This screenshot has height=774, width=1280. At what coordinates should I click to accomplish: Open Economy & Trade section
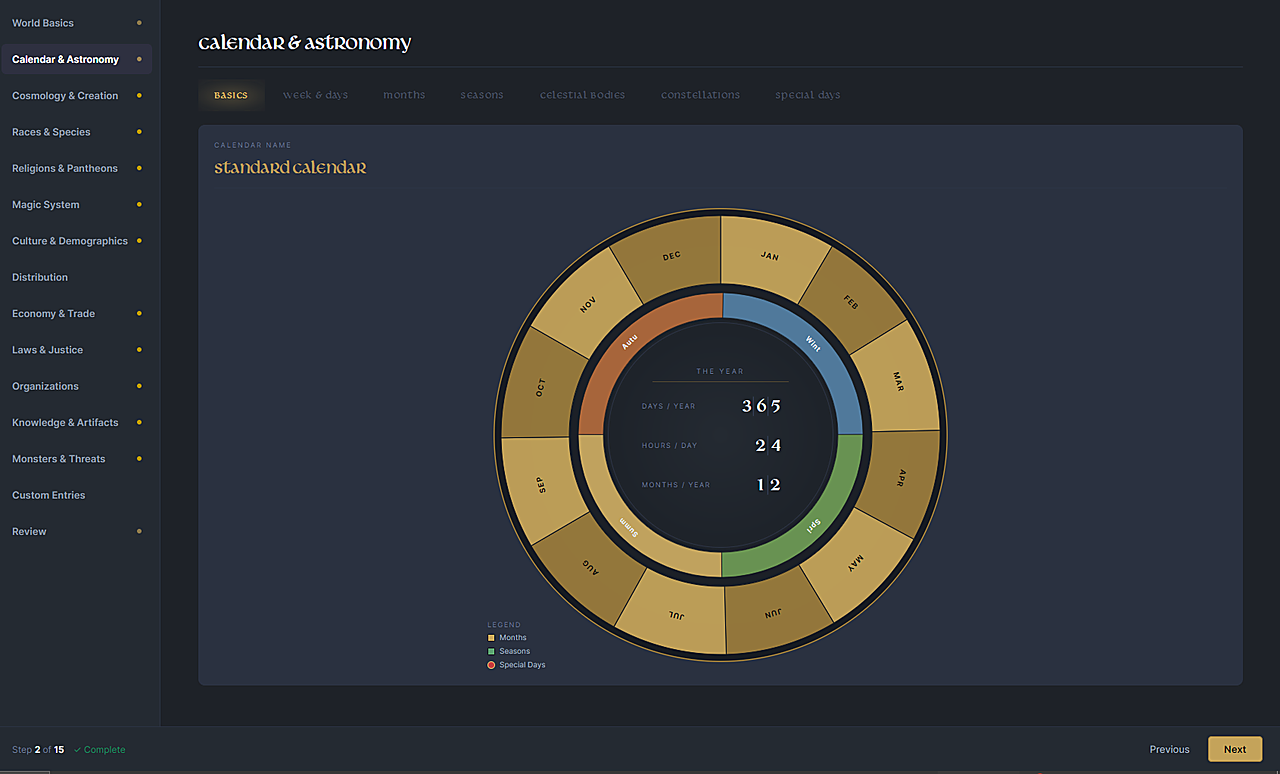76,314
